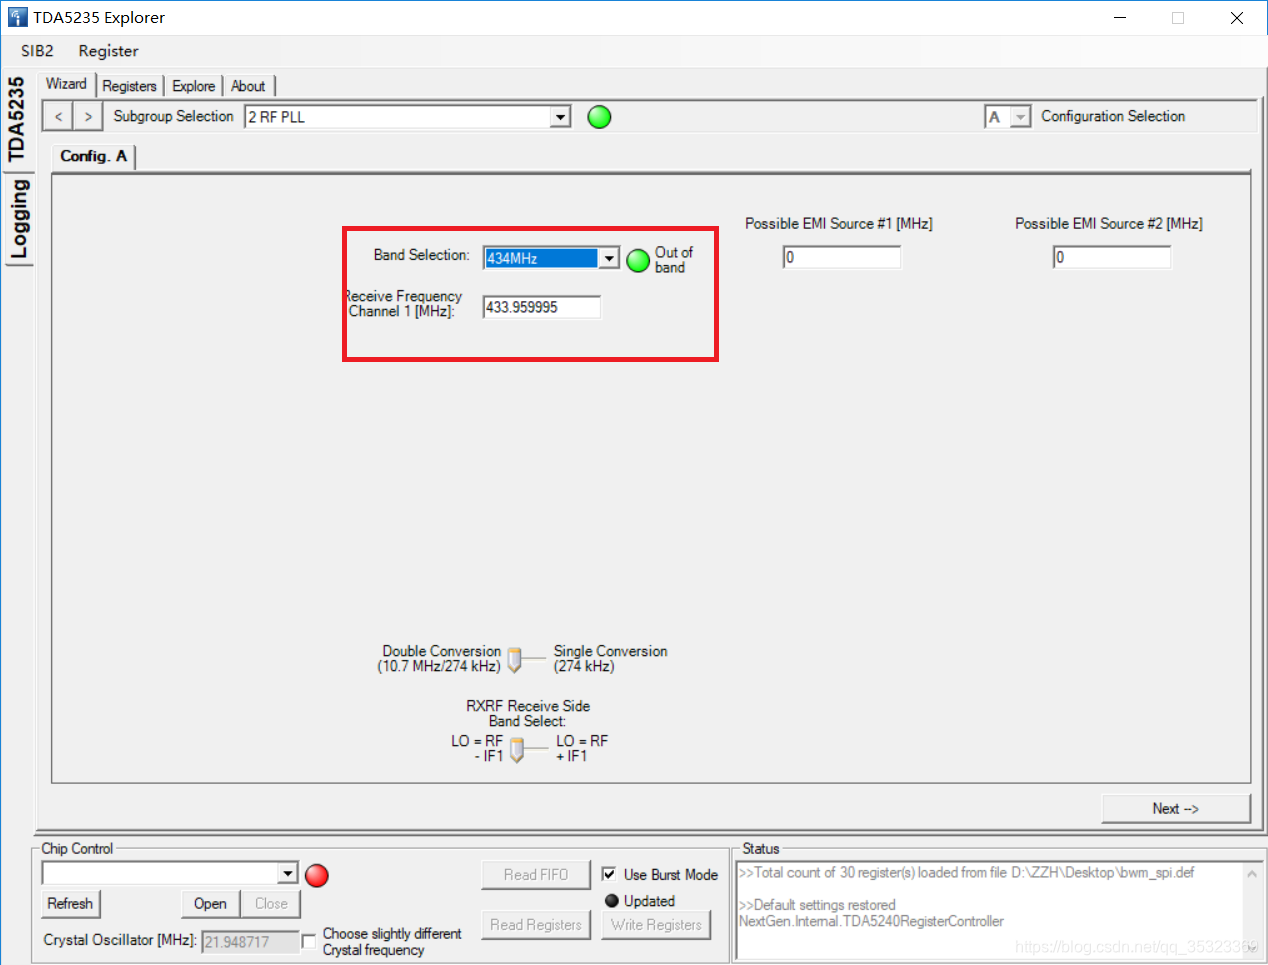Open the SIB2 menu
Screen dimensions: 1268x965
[x=37, y=51]
